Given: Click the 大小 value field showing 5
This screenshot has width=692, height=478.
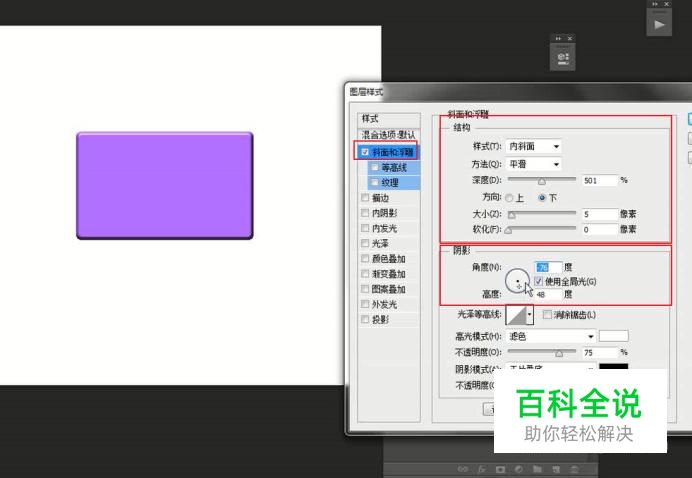Looking at the screenshot, I should (599, 215).
